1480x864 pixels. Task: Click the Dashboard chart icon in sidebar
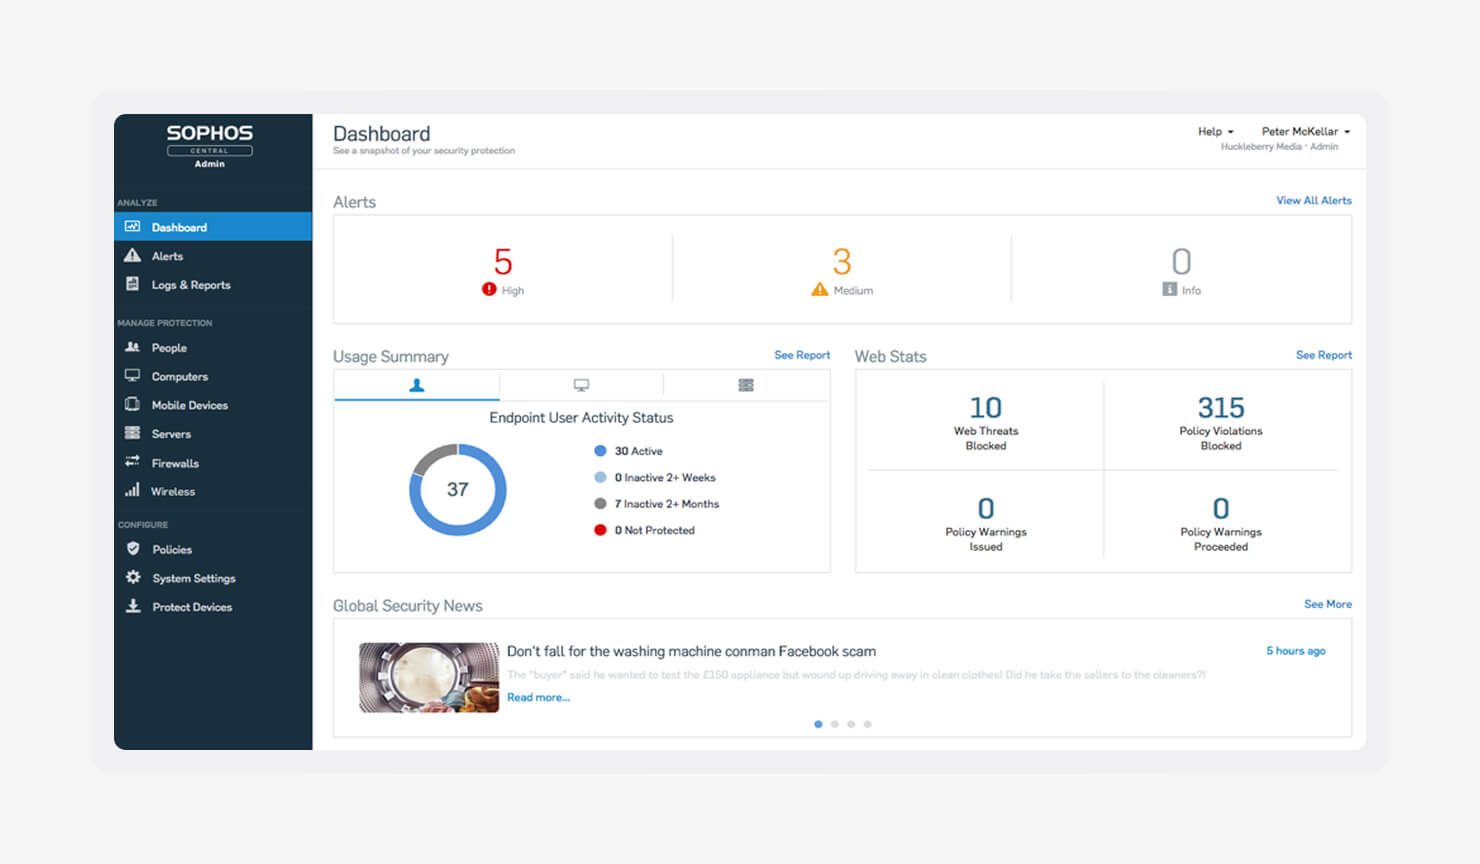[132, 227]
